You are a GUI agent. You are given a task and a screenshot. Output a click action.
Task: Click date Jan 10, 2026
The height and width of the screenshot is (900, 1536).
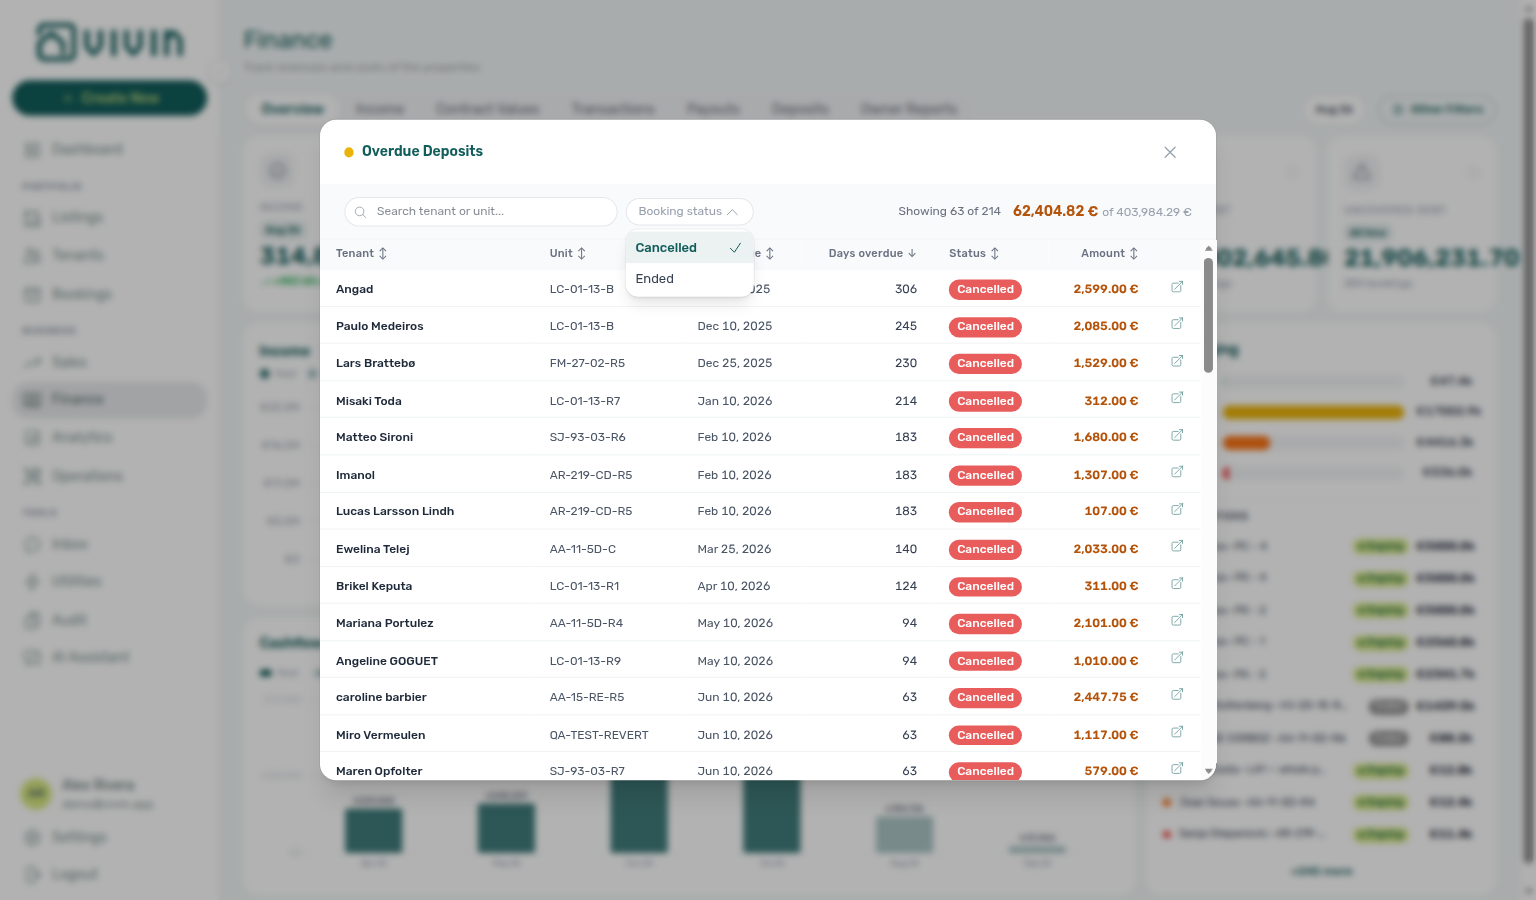735,402
